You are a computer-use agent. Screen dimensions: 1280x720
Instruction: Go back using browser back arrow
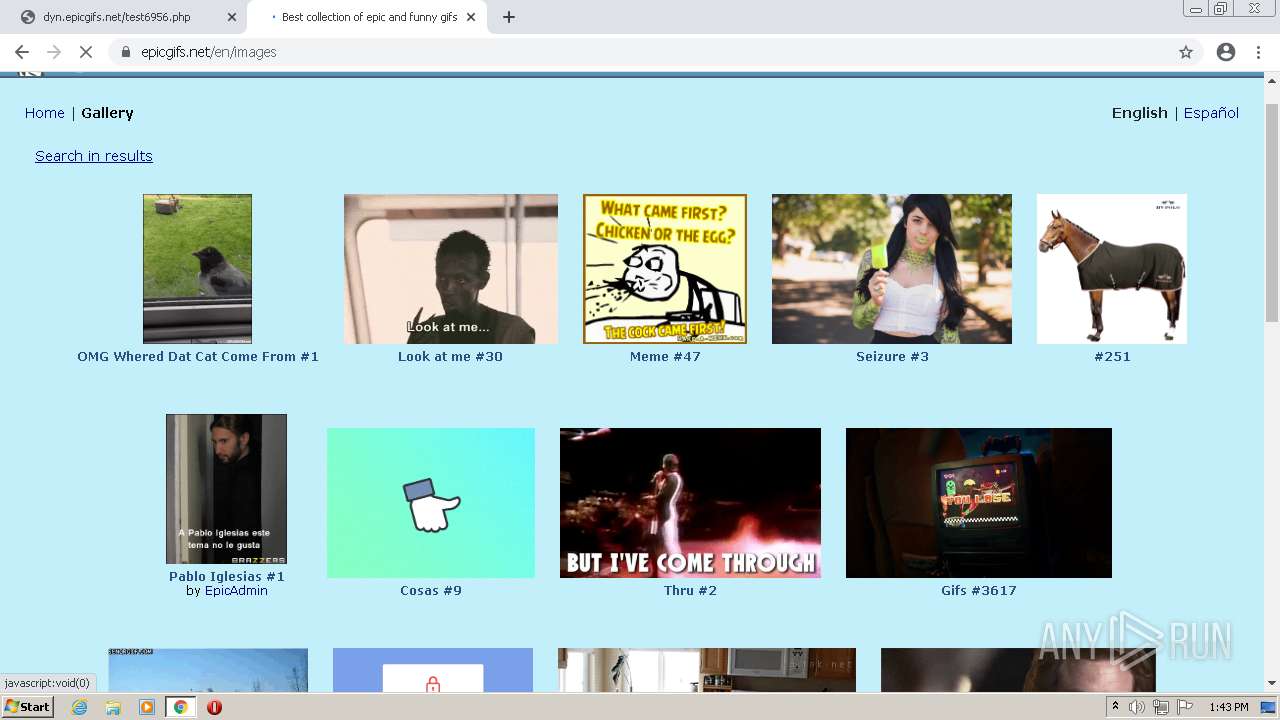click(22, 52)
